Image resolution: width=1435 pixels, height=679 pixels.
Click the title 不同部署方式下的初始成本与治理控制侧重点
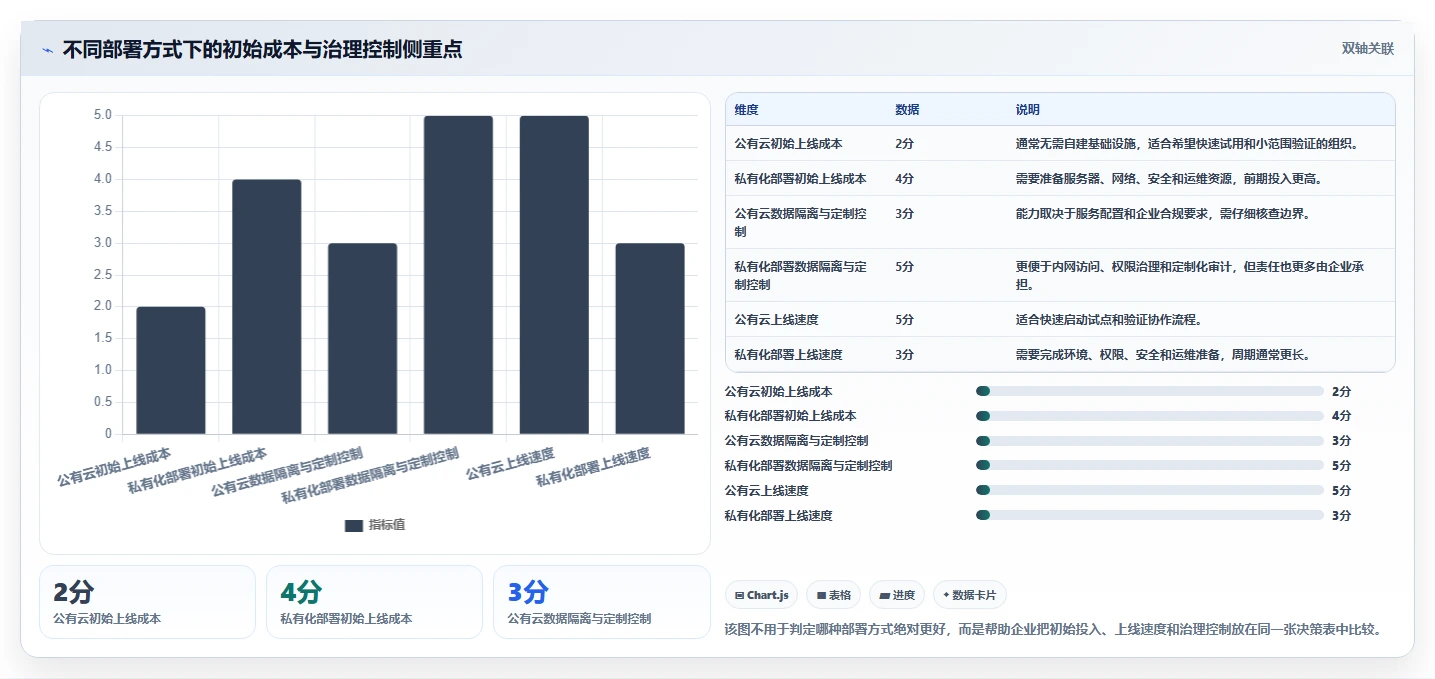coord(263,49)
